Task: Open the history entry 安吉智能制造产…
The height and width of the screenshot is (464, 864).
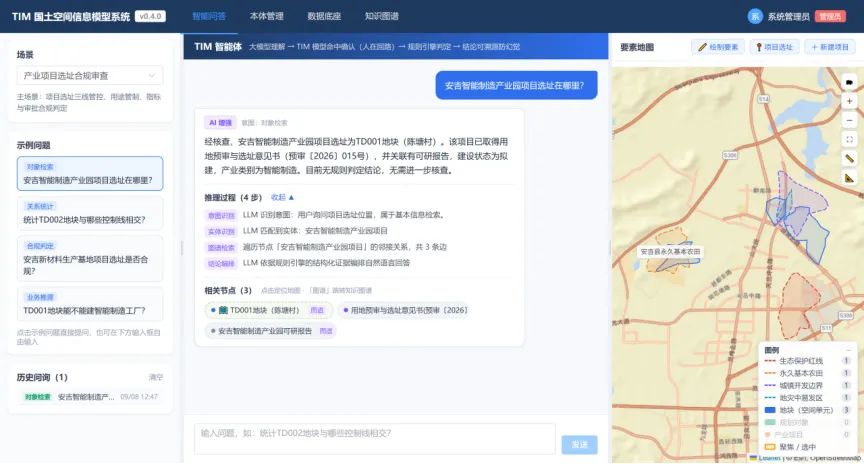Action: click(x=91, y=397)
